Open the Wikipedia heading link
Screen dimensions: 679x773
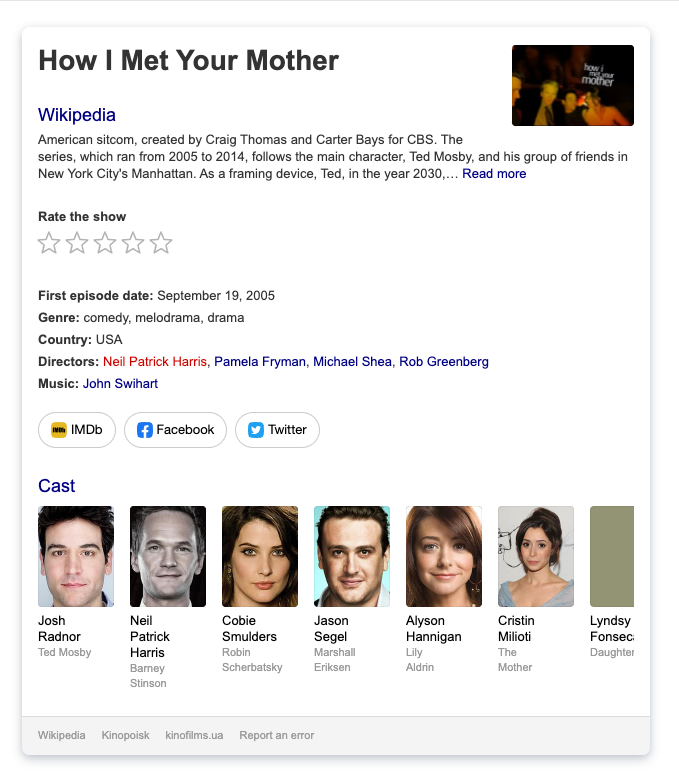[77, 115]
